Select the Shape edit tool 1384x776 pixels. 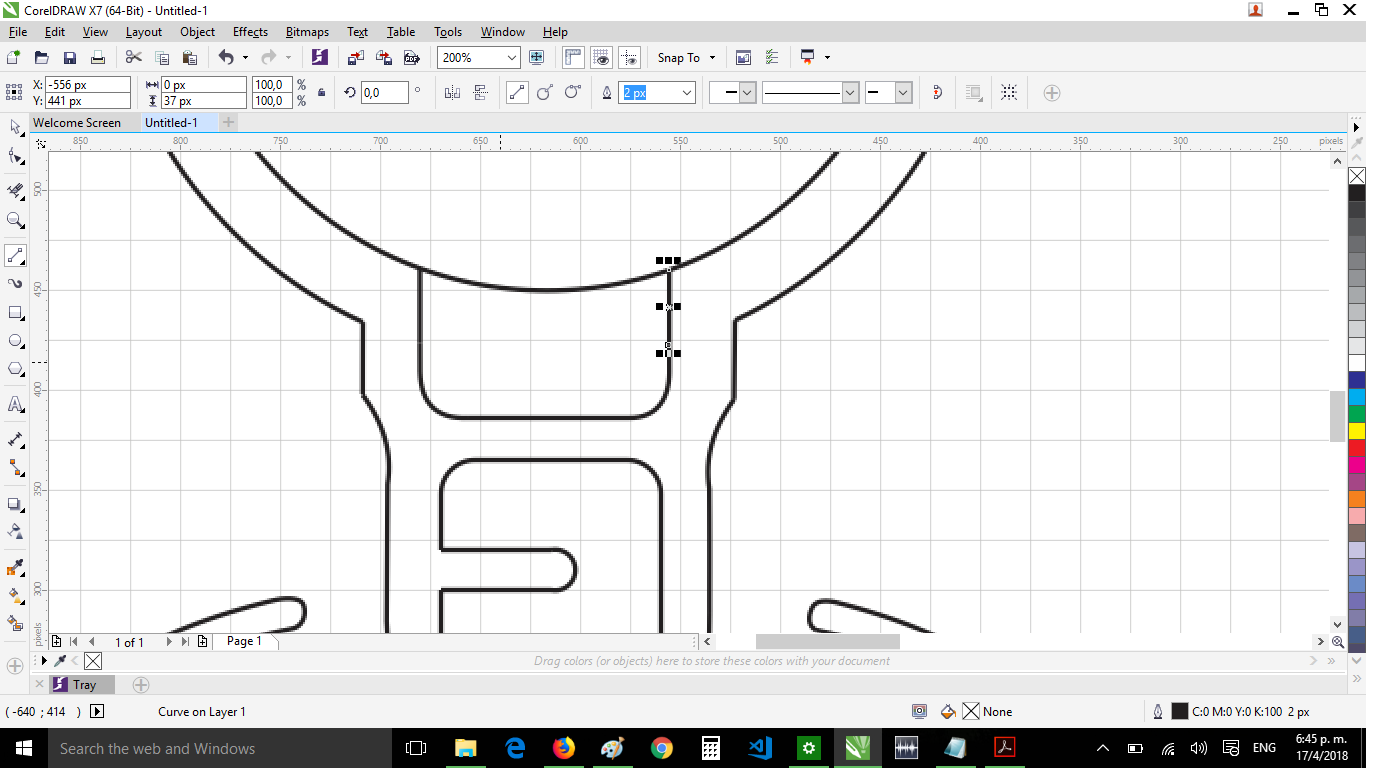[x=15, y=156]
